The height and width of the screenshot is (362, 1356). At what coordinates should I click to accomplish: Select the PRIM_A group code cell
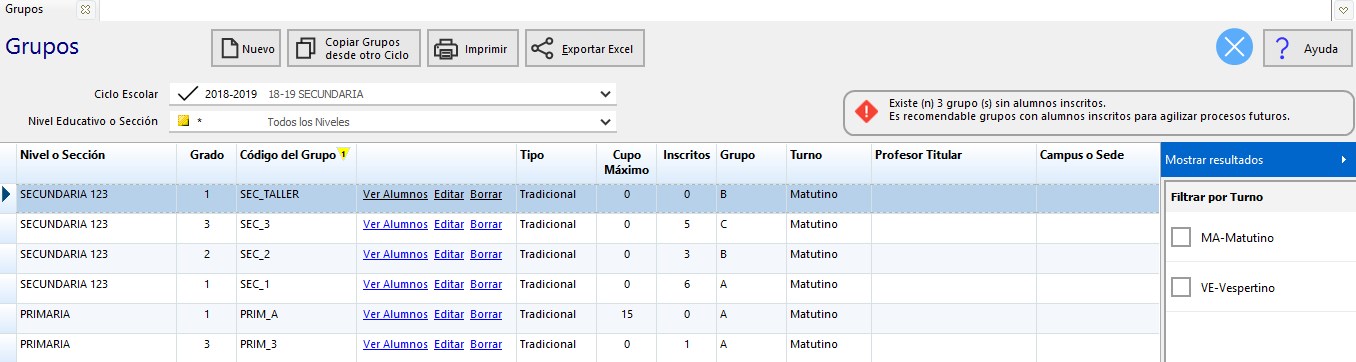click(x=296, y=318)
